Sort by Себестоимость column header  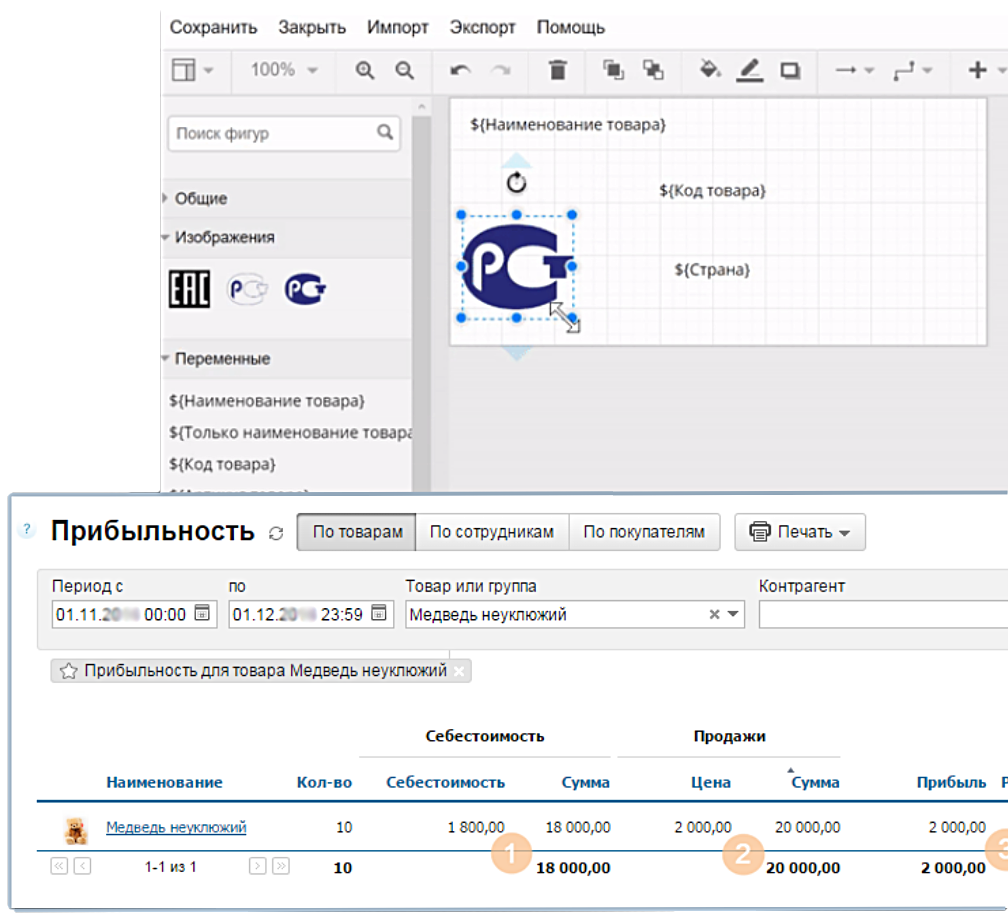click(446, 782)
